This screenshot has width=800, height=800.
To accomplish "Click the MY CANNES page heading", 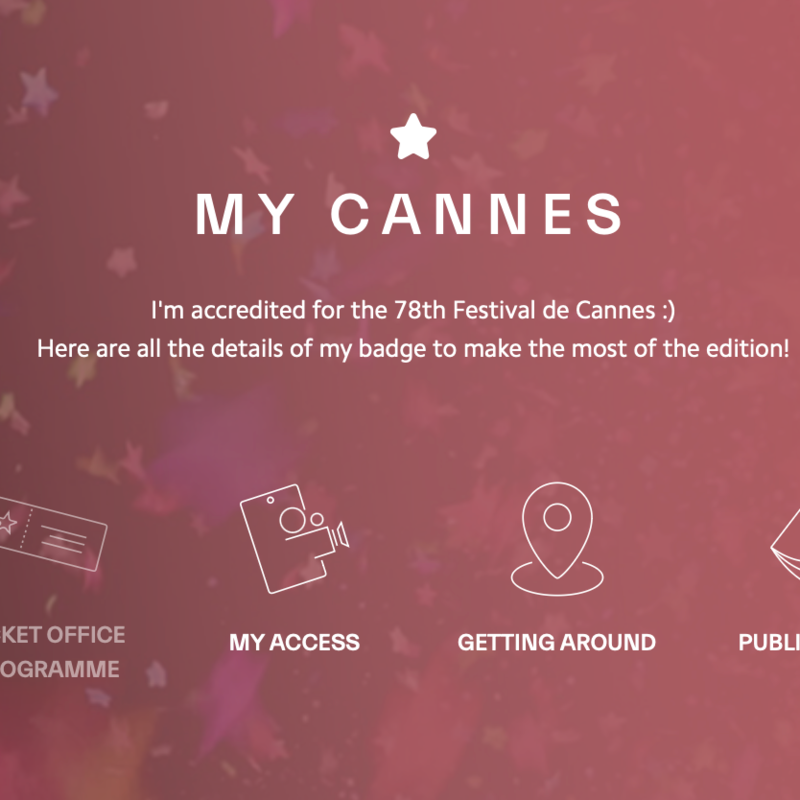I will coord(410,214).
